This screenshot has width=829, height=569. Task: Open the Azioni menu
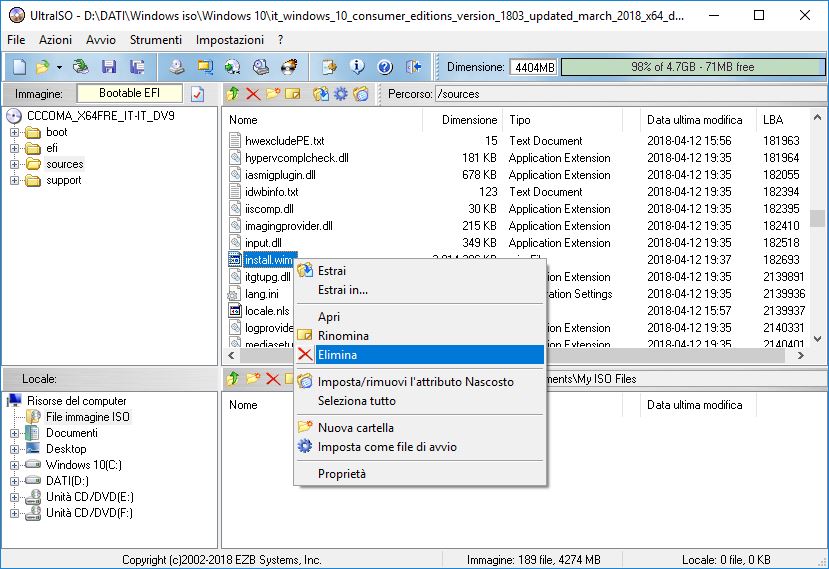(56, 40)
